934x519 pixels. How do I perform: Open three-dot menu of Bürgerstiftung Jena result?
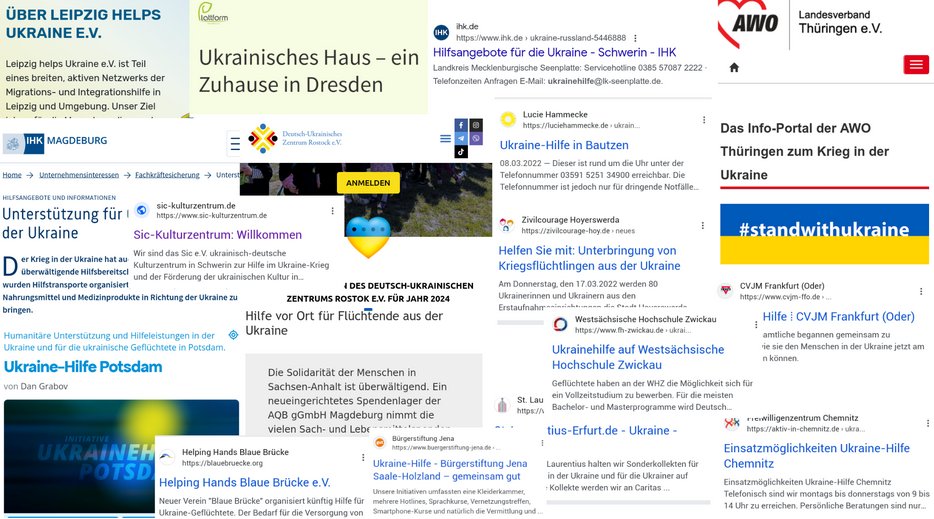[542, 443]
